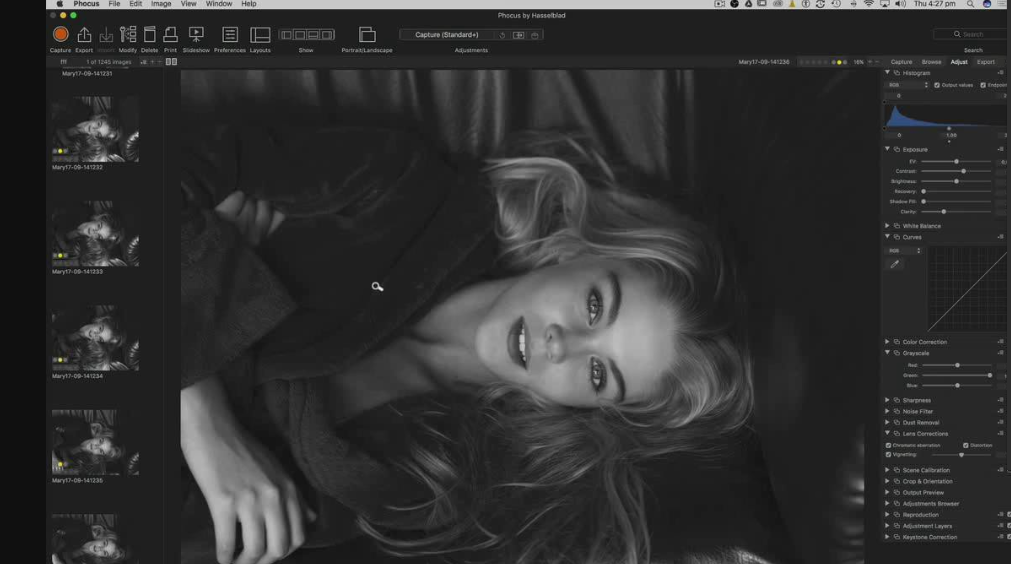Toggle the Distortion checkbox
The width and height of the screenshot is (1011, 564).
[x=965, y=445]
